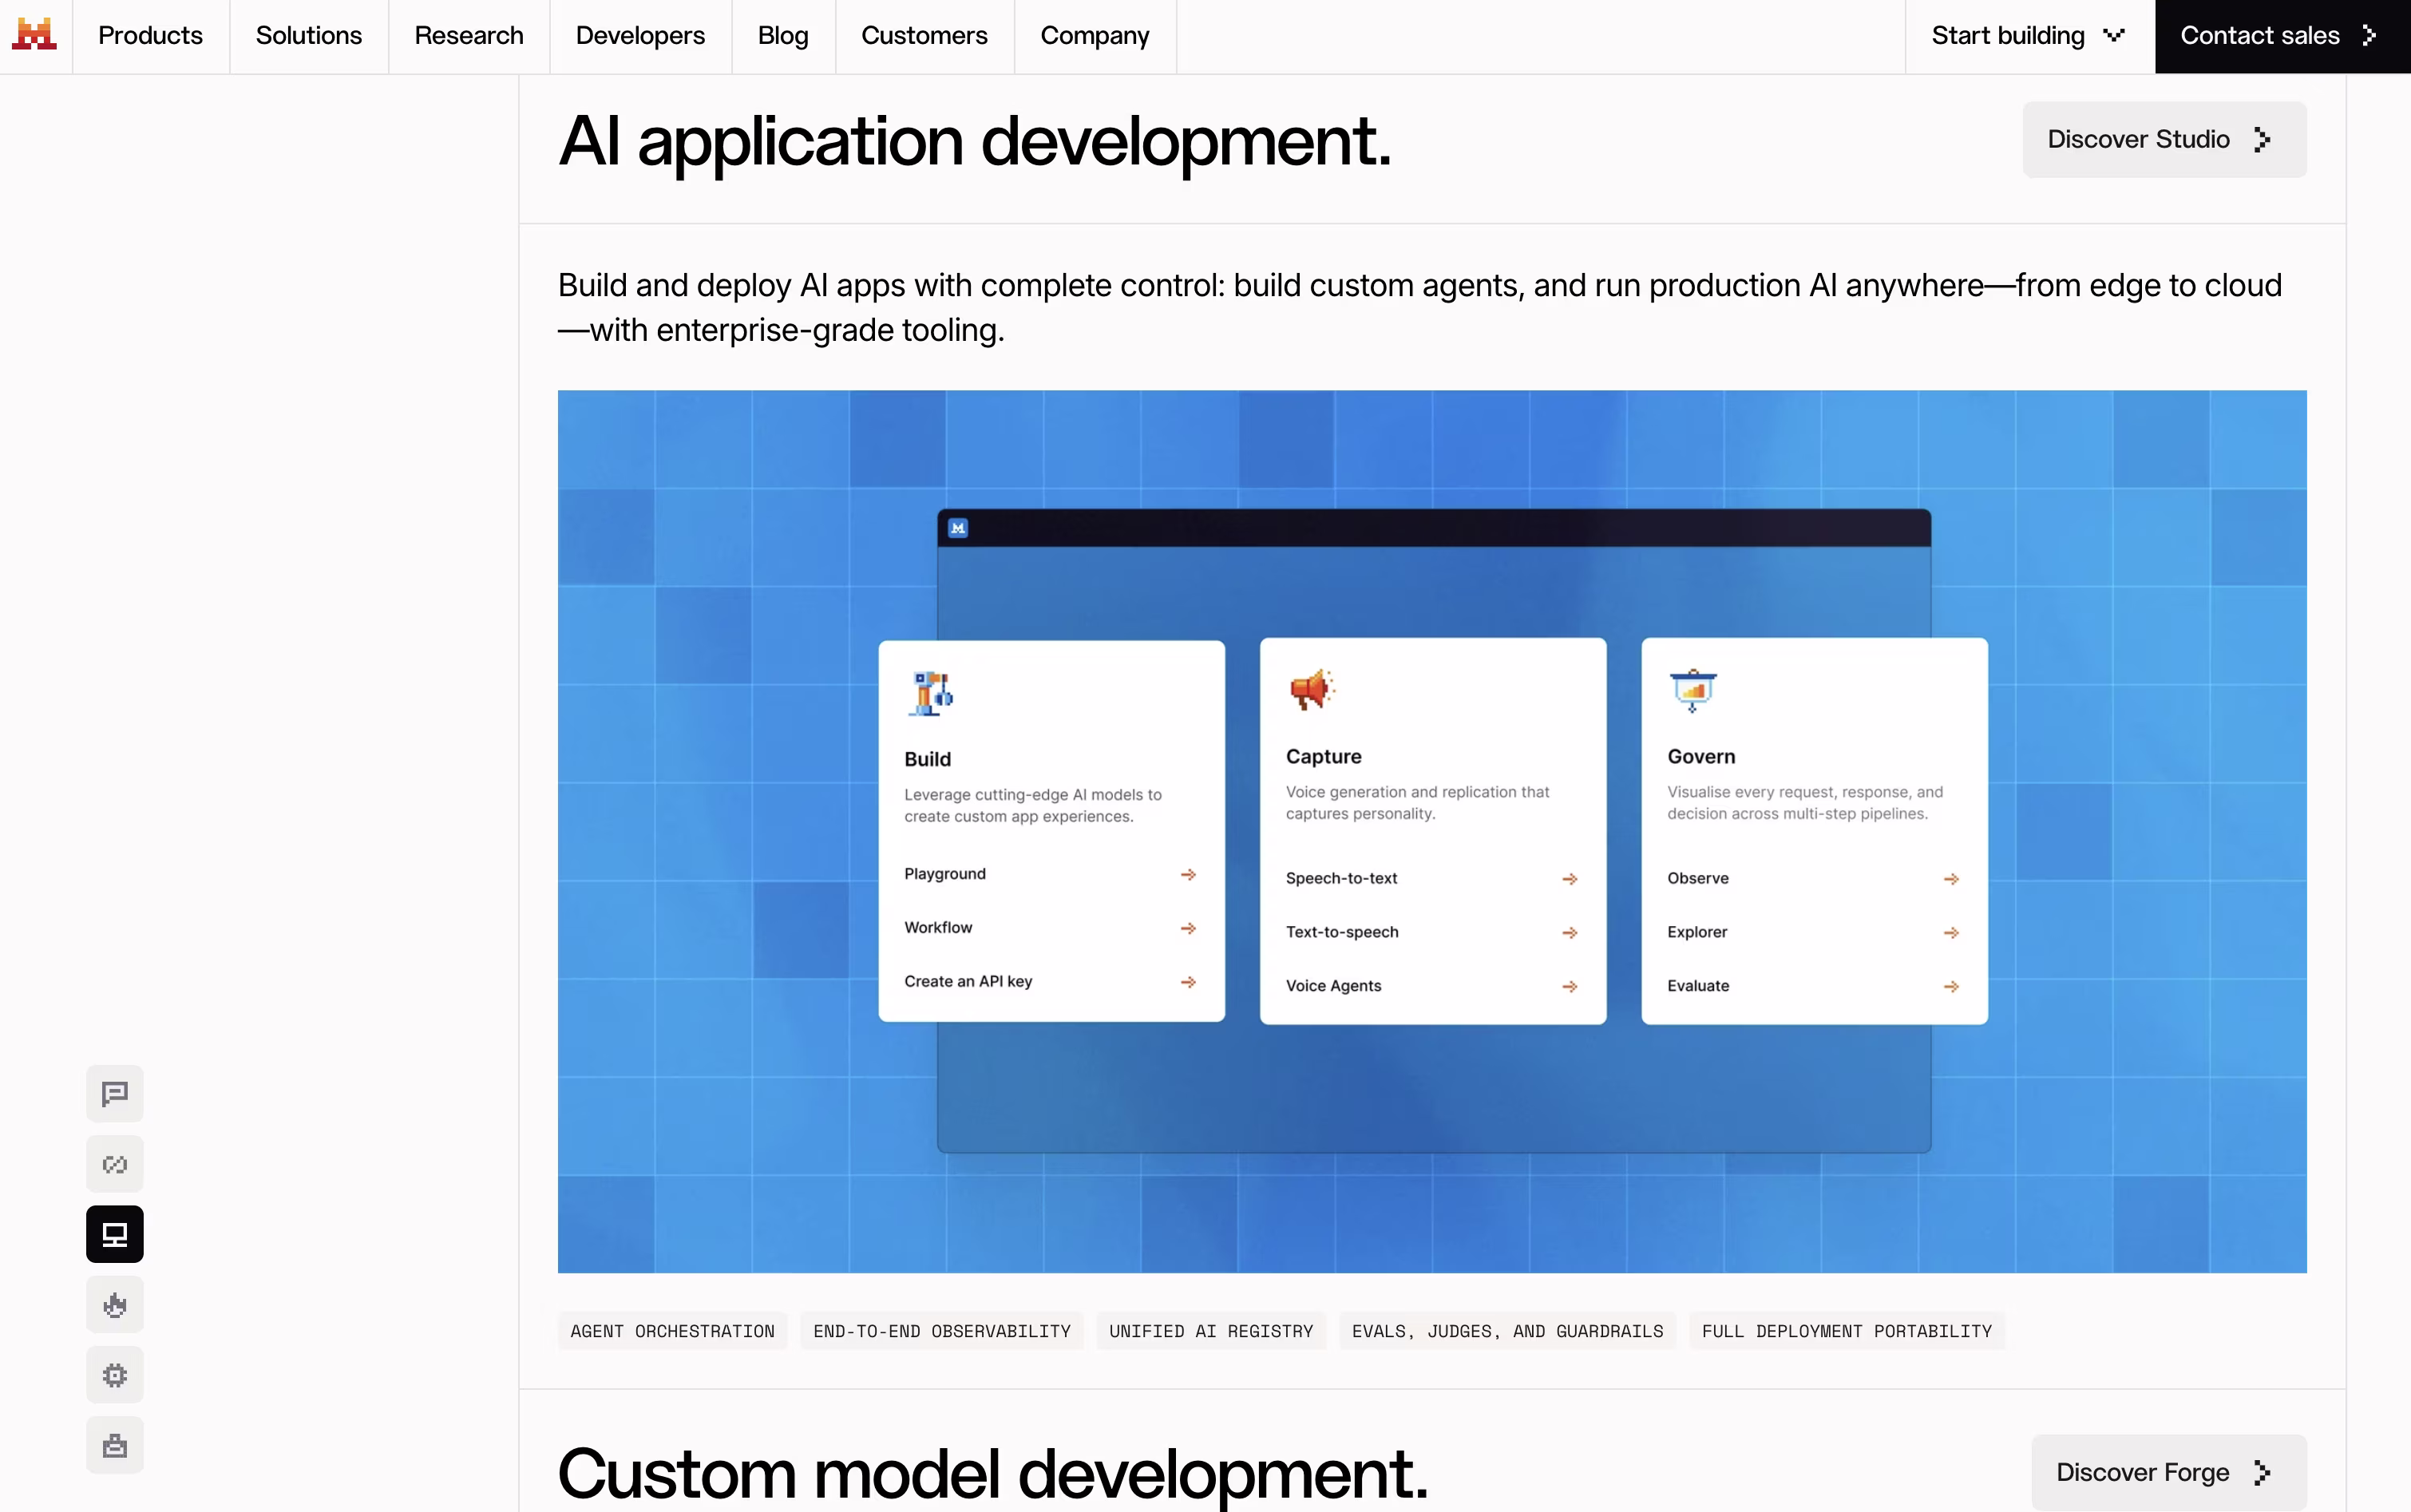Open the Solutions menu
The width and height of the screenshot is (2411, 1512).
(x=308, y=36)
